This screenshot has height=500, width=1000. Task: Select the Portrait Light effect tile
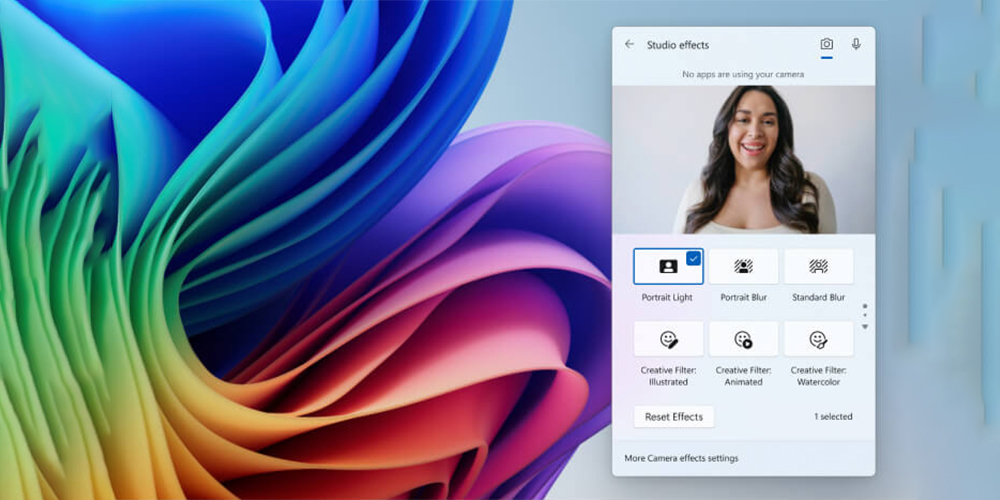click(x=668, y=266)
